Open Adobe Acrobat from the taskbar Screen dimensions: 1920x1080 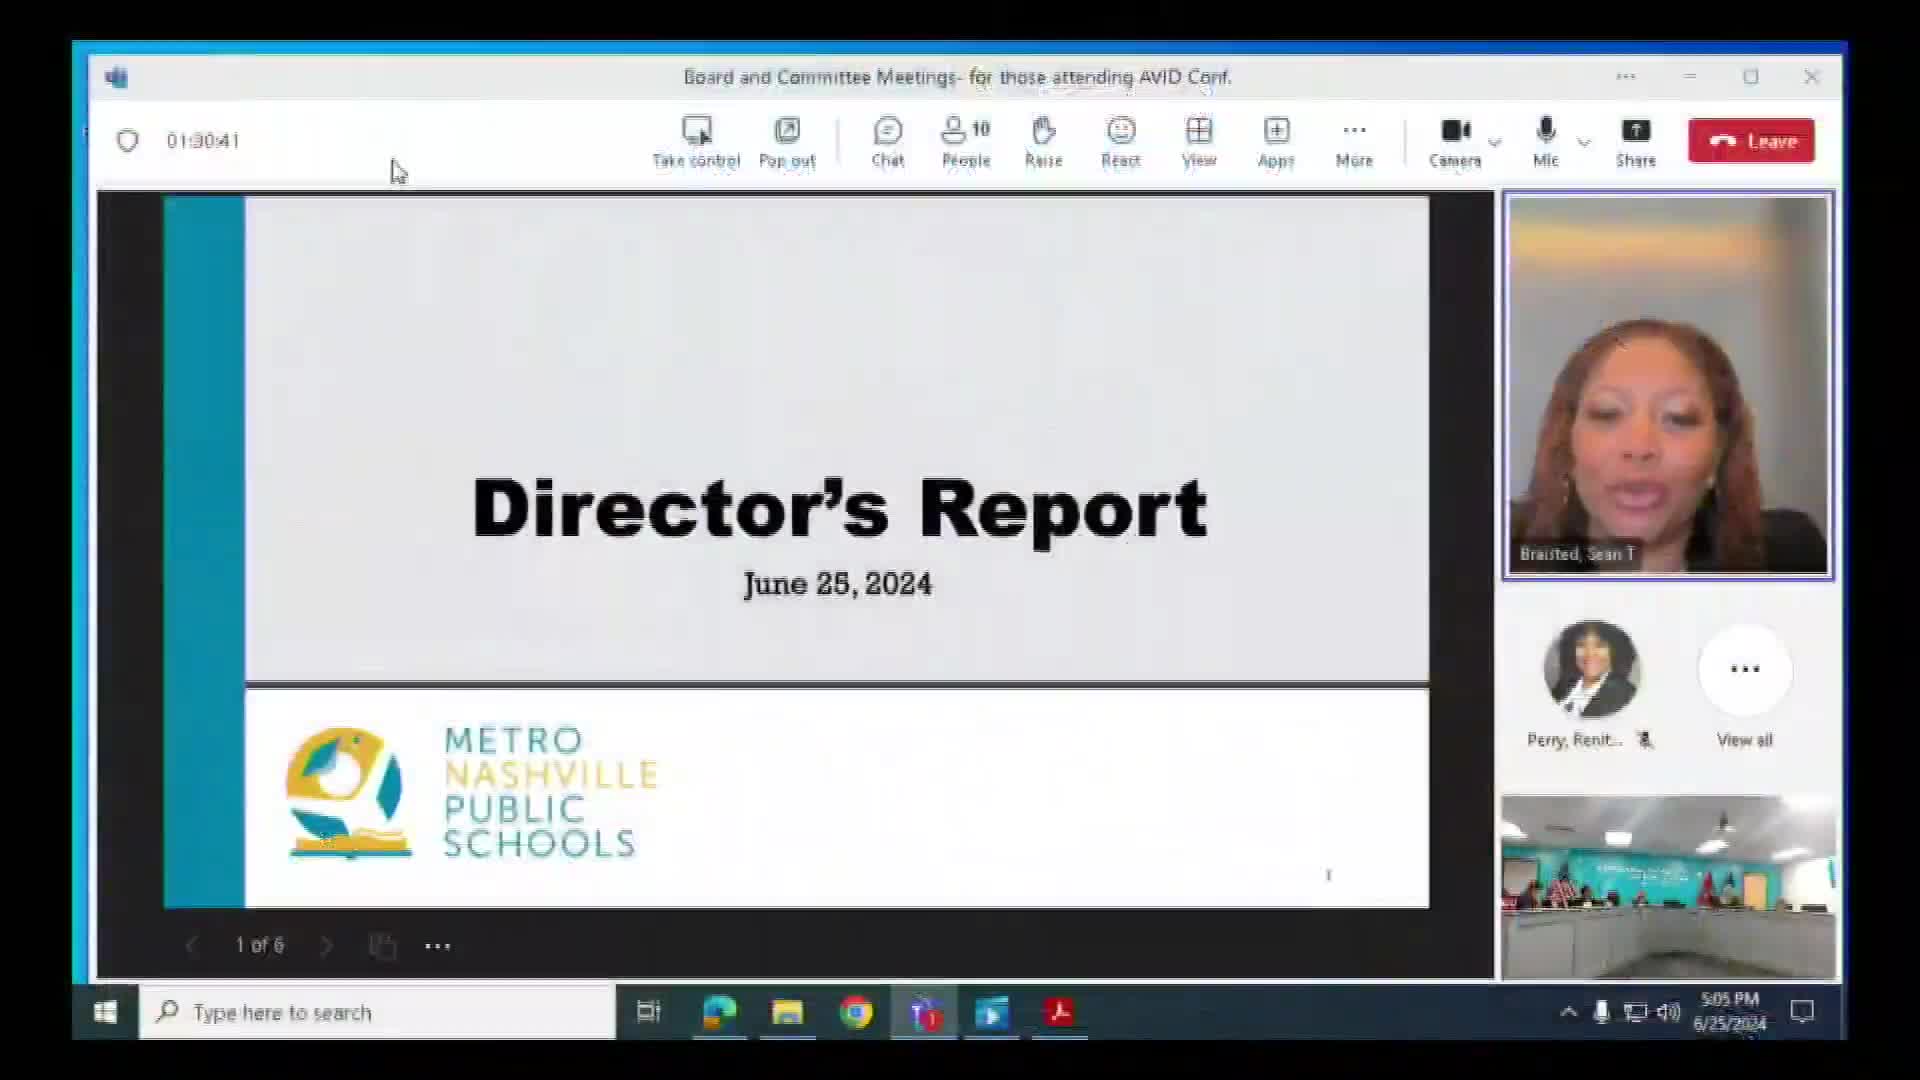(1059, 1012)
